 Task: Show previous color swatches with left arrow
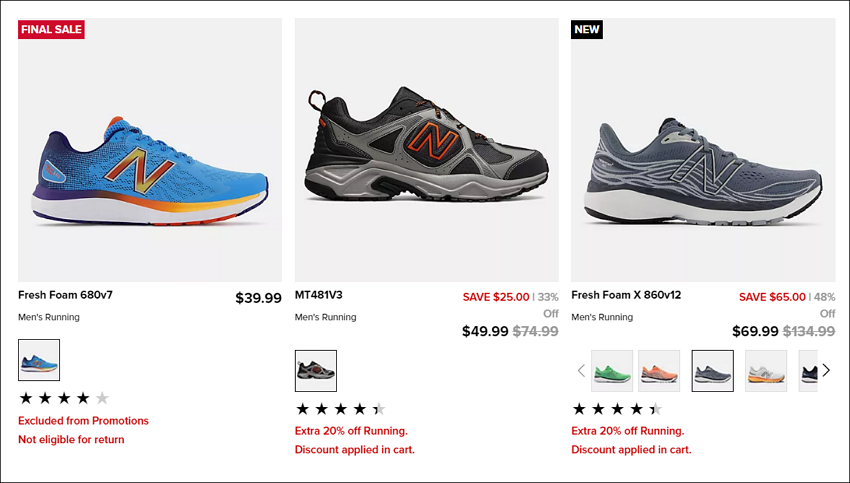click(581, 371)
